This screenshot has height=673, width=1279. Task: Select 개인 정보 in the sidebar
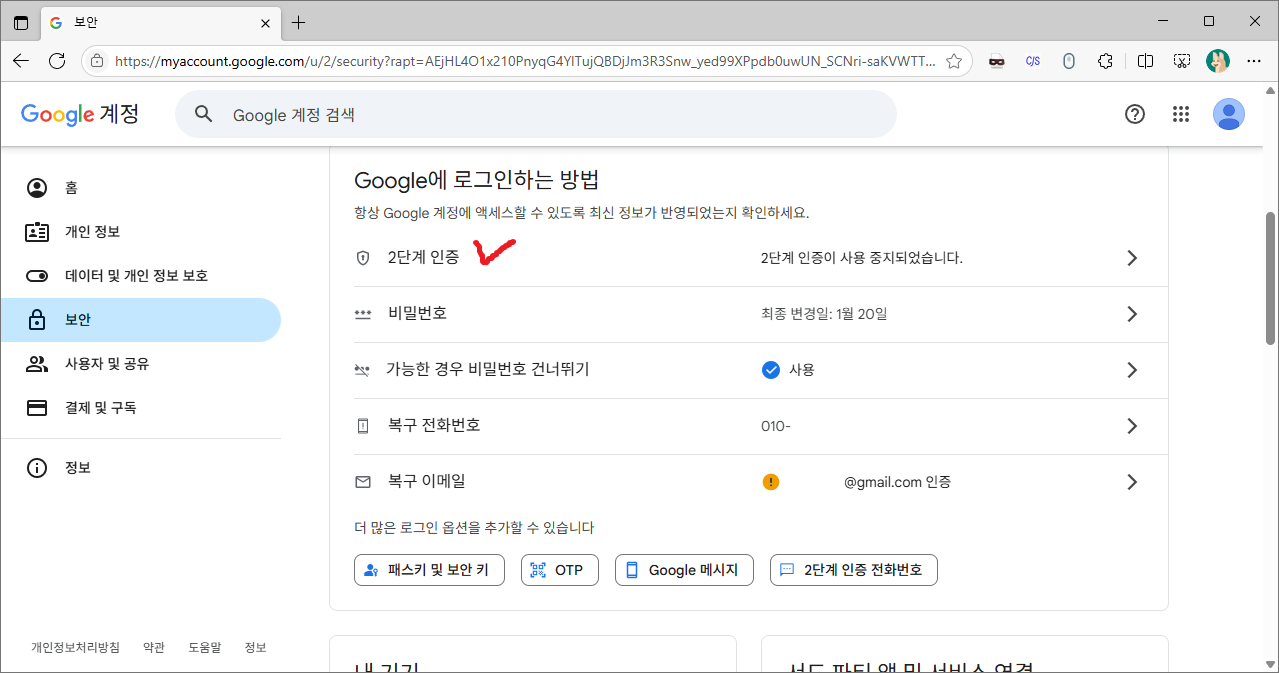[x=140, y=232]
